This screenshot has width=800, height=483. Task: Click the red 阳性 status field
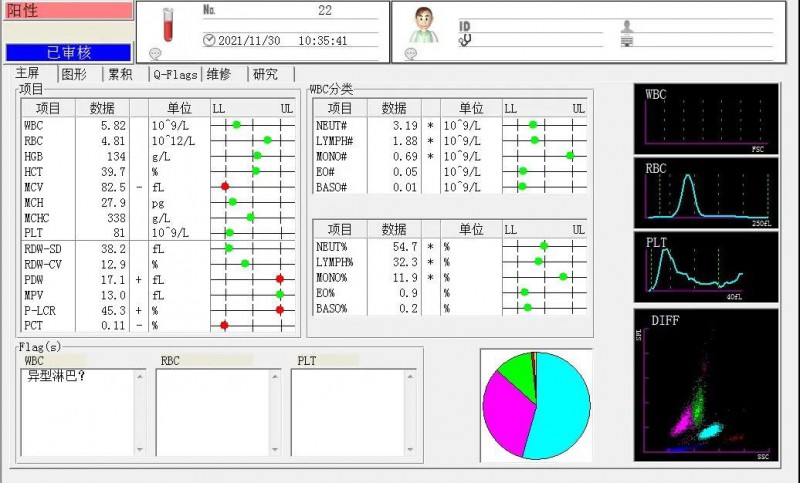pos(68,10)
